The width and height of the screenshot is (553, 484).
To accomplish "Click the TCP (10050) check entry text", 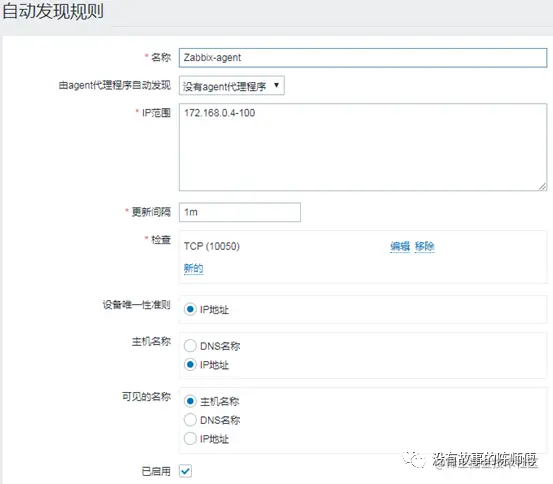I will [212, 246].
